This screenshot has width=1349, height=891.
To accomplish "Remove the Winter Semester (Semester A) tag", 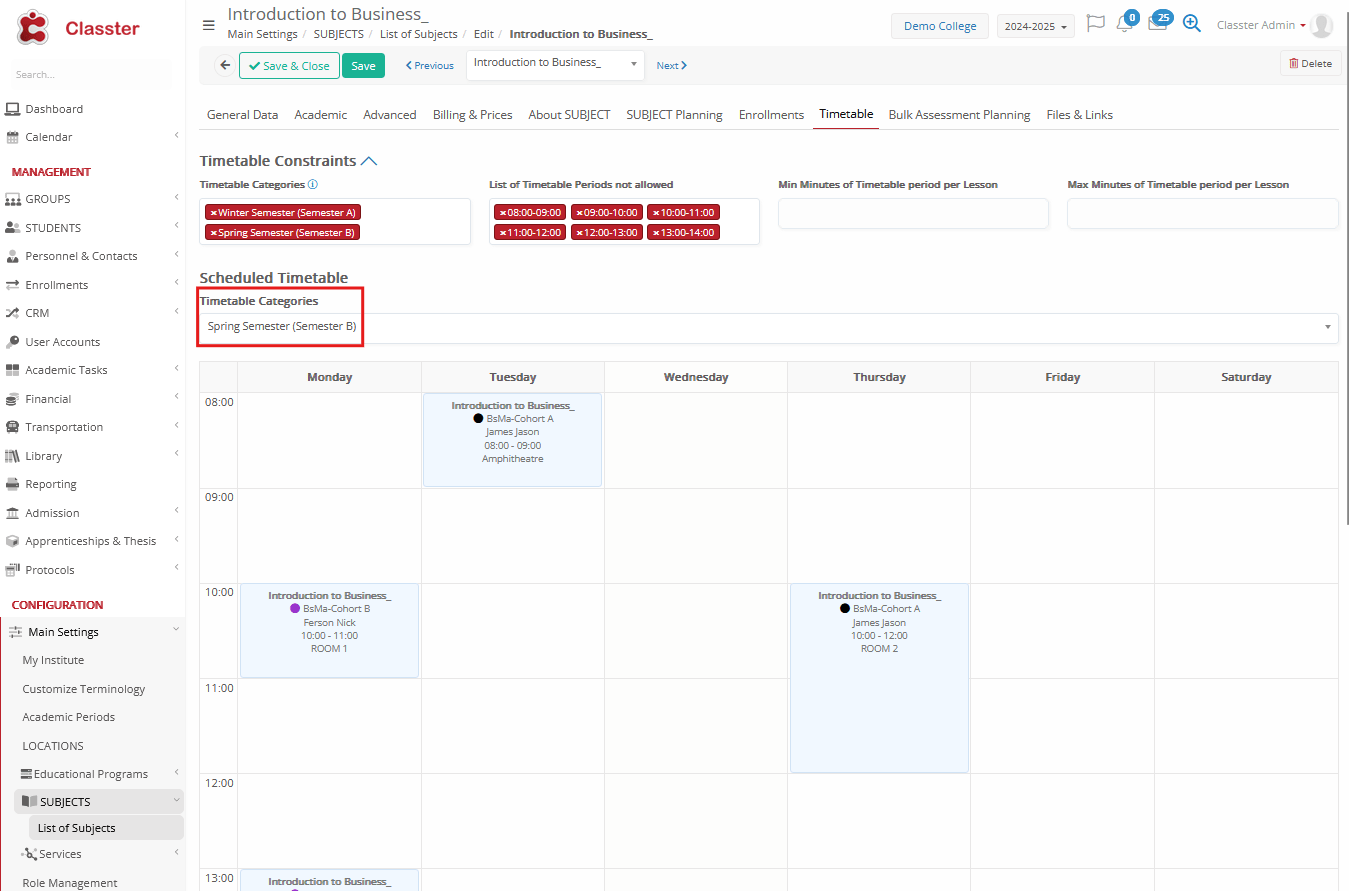I will [213, 213].
